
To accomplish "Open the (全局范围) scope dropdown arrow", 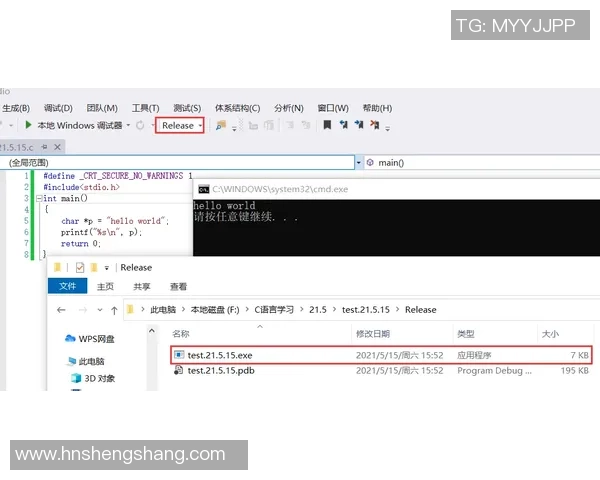I will tap(359, 163).
